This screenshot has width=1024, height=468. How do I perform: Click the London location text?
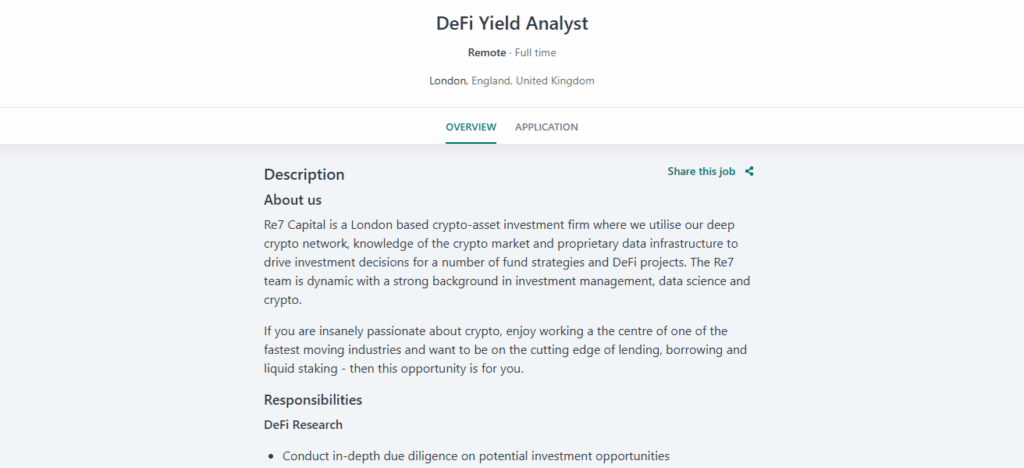point(448,81)
